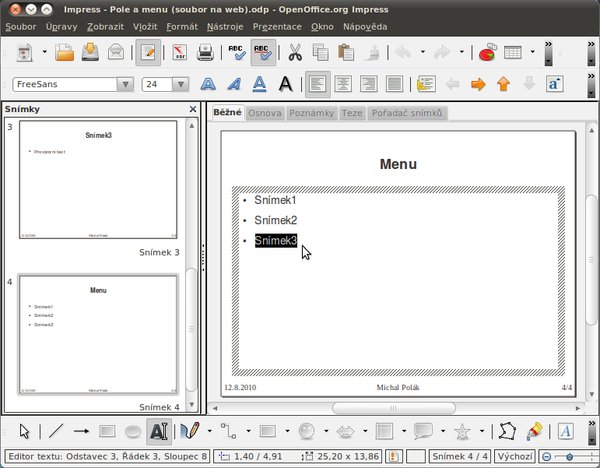Screen dimensions: 600x468
Task: Toggle Italic formatting icon
Action: (x=234, y=84)
